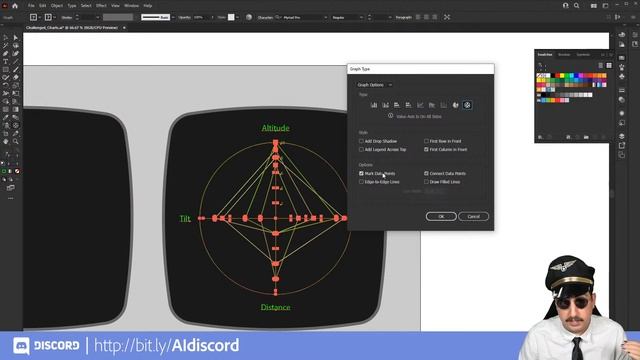Open the Arrange Documents icon

pyautogui.click(x=594, y=6)
